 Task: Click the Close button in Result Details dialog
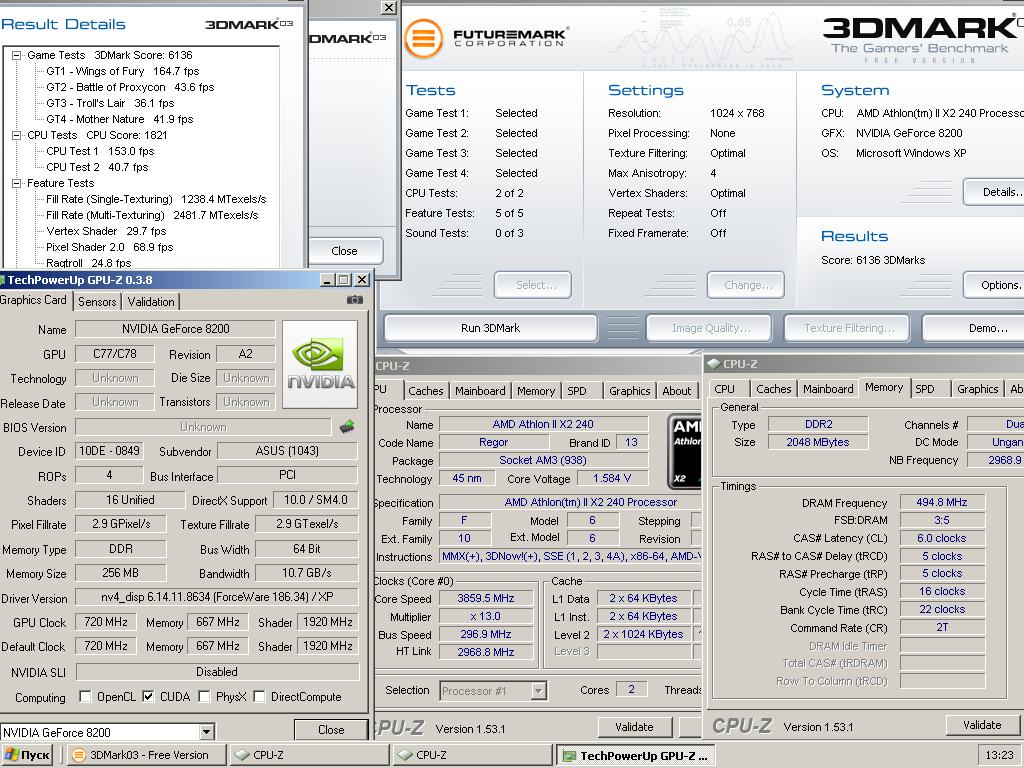(344, 251)
